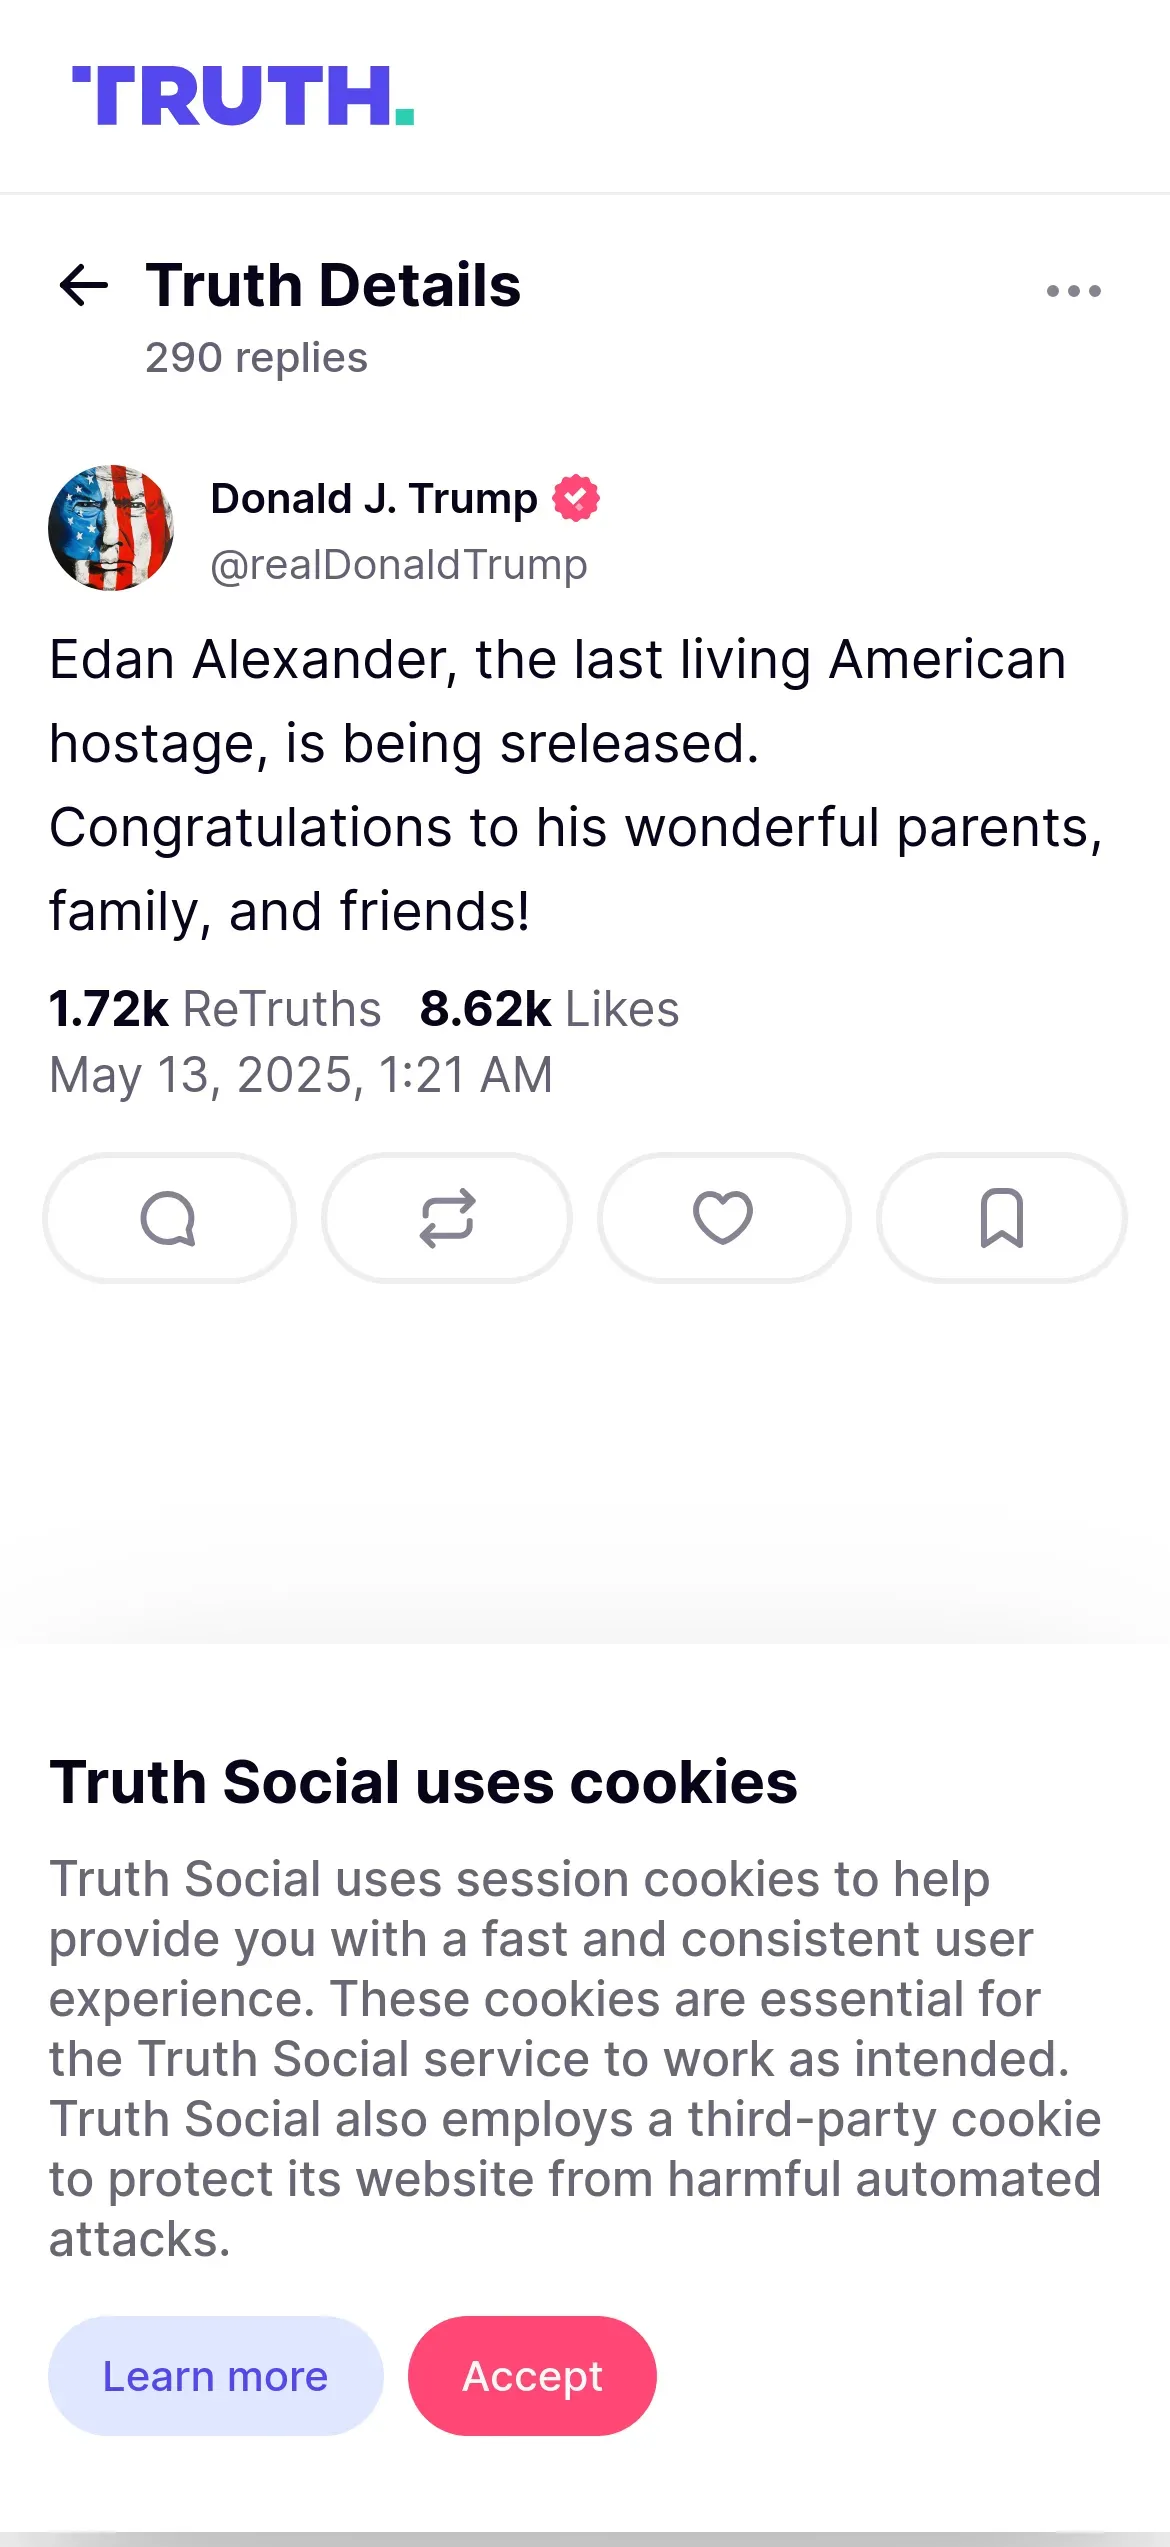1170x2547 pixels.
Task: View the 8.62k Likes list
Action: (x=549, y=1009)
